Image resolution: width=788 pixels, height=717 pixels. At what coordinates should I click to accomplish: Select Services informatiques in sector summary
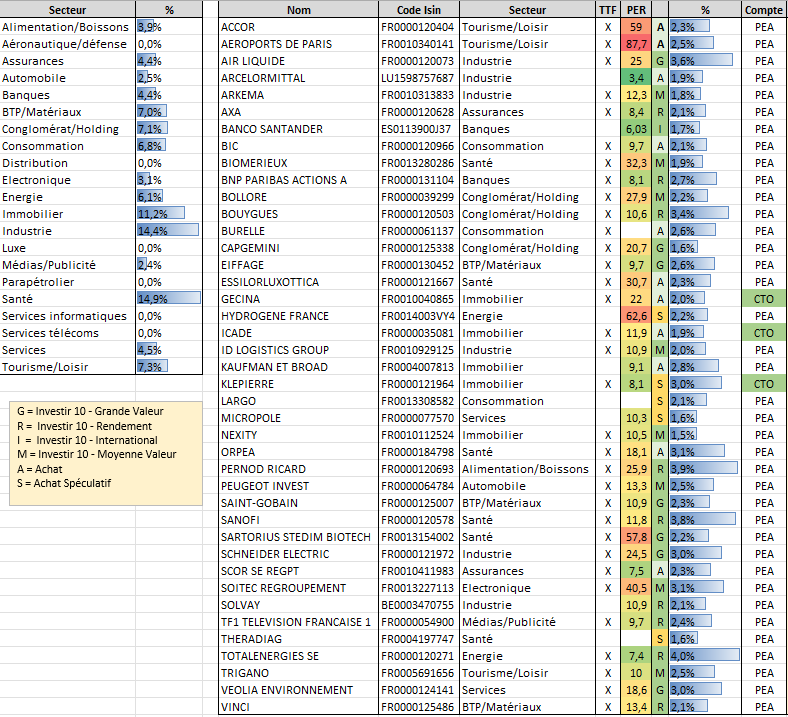tap(67, 316)
